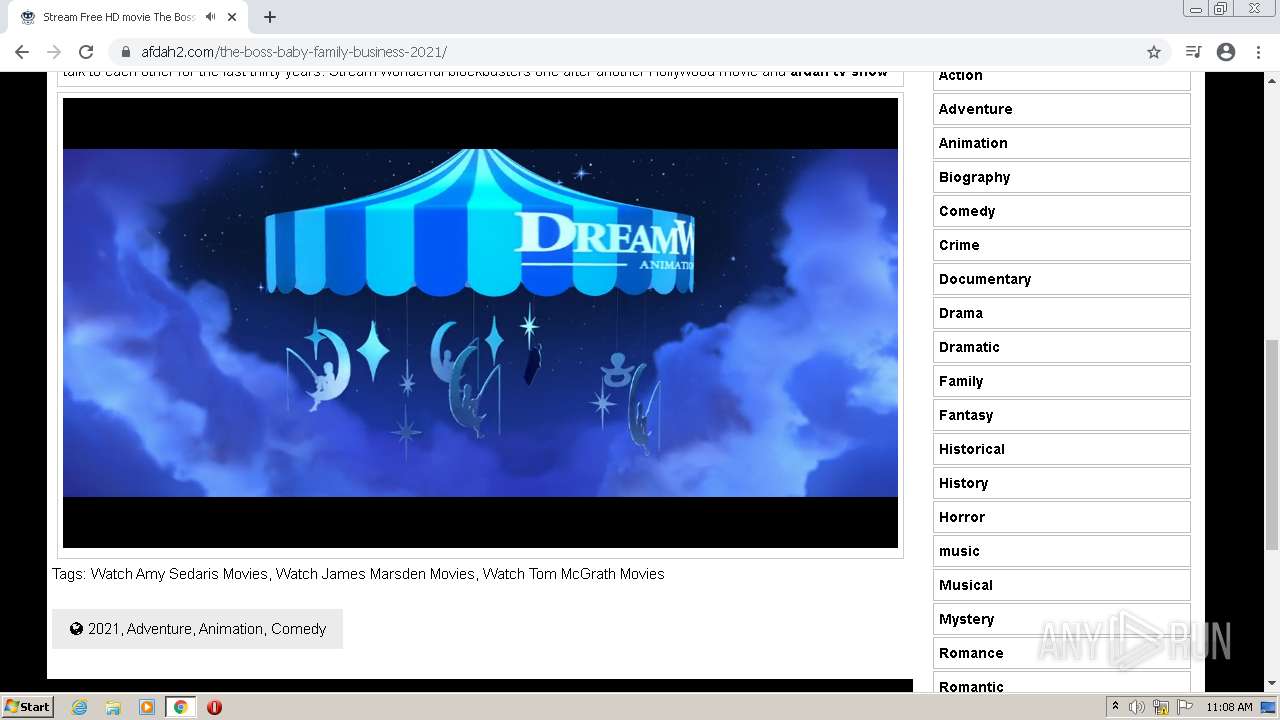Open the Horror category
1280x720 pixels.
pyautogui.click(x=1062, y=517)
